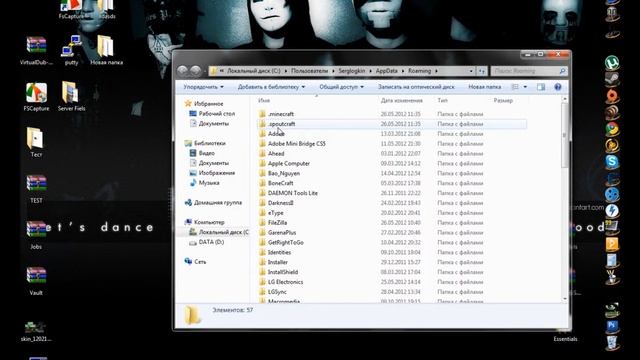
Task: Select Домашняя группа in navigation pane
Action: tap(213, 202)
